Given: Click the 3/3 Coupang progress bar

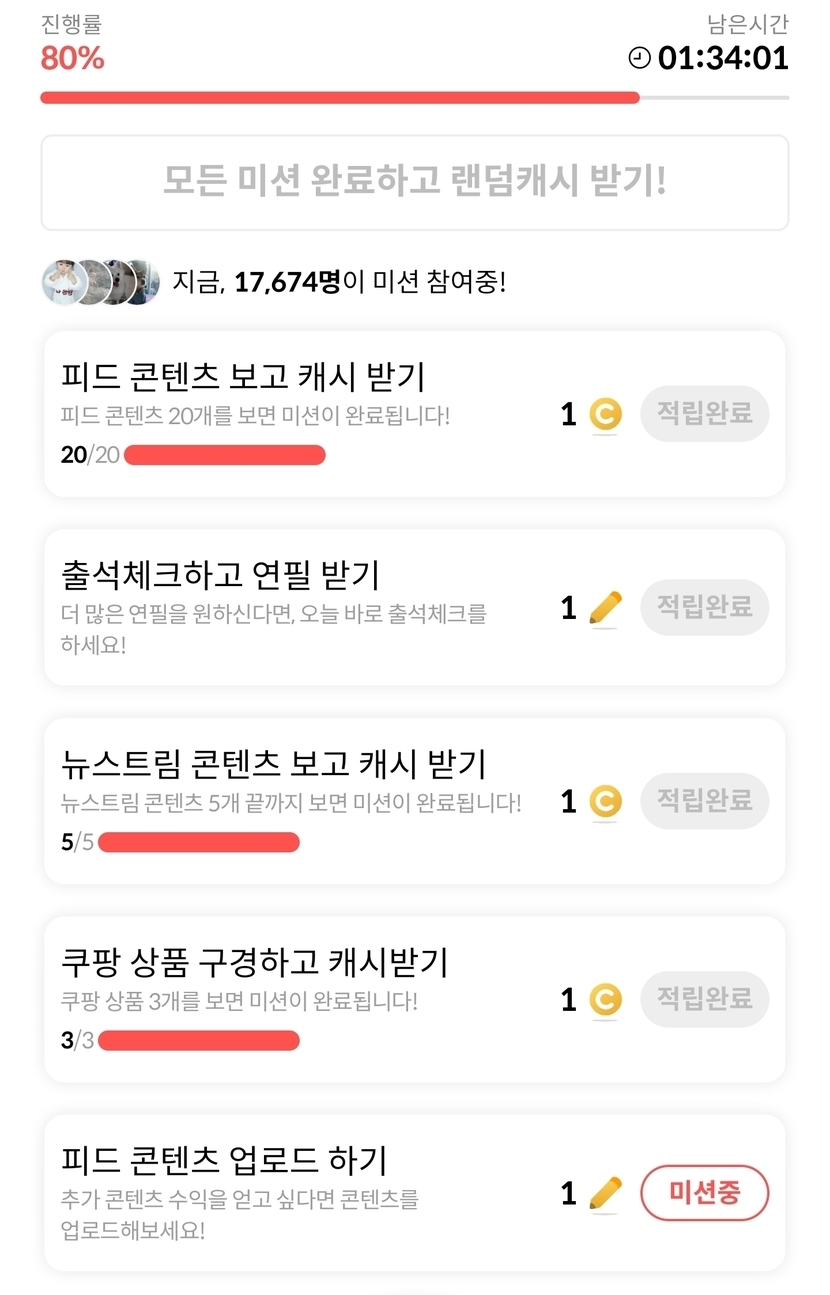Looking at the screenshot, I should coord(199,1041).
